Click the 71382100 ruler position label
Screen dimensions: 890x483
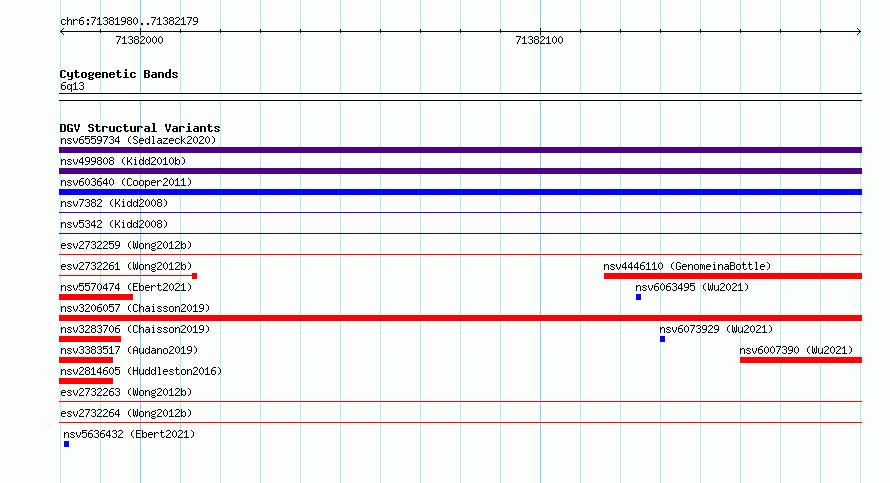(x=539, y=40)
